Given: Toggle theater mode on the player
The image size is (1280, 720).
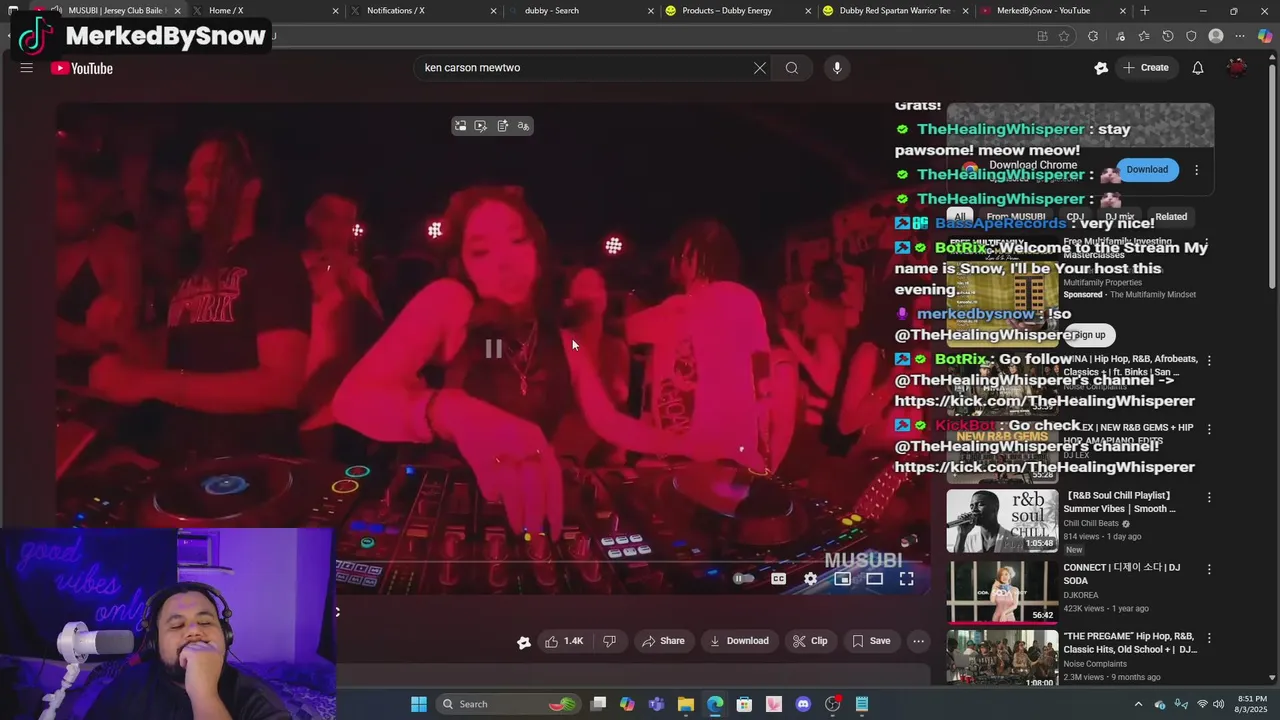Looking at the screenshot, I should (874, 579).
